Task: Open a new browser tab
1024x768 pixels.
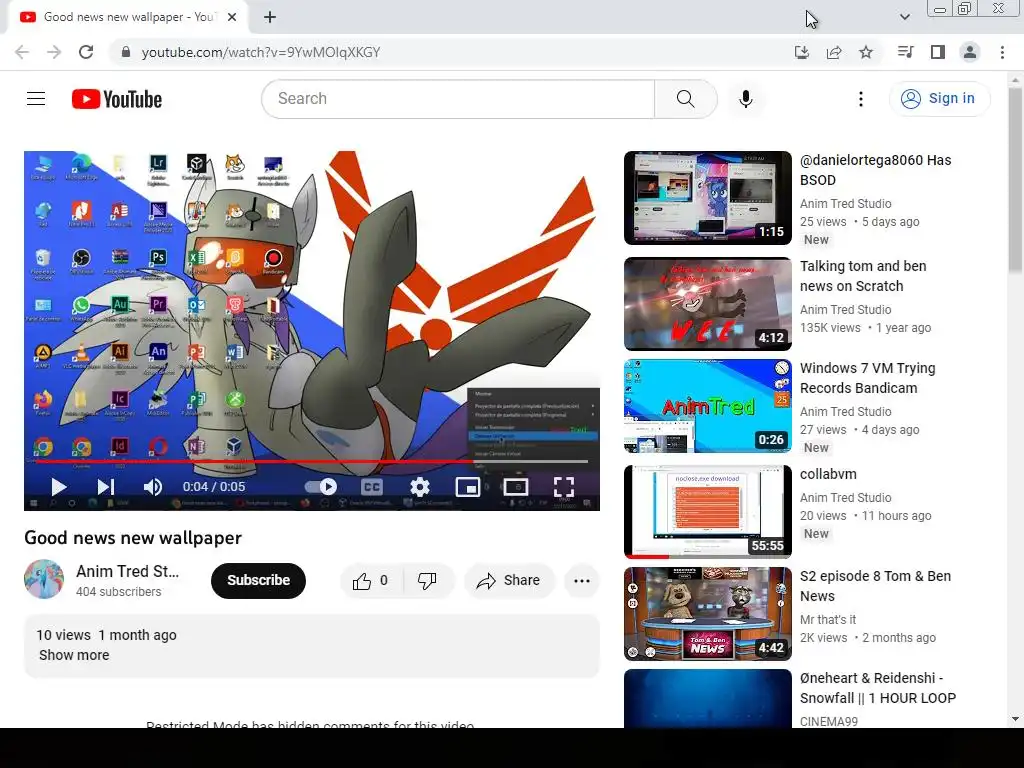Action: (x=270, y=18)
